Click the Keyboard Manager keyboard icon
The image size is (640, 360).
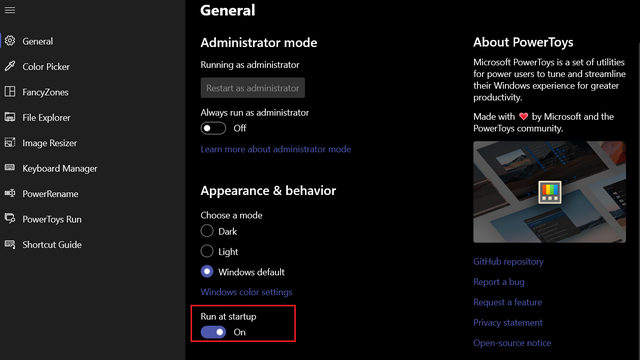pos(10,168)
